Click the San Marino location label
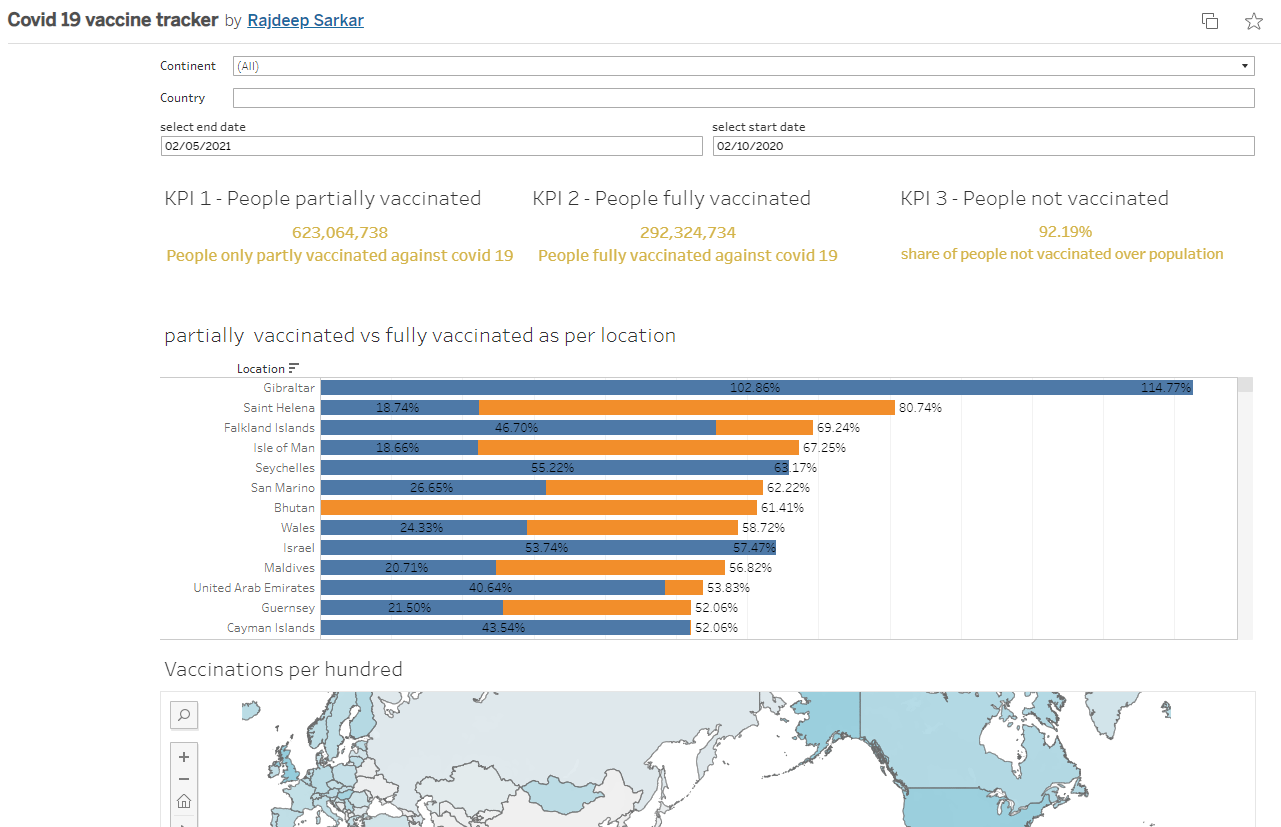 tap(283, 488)
